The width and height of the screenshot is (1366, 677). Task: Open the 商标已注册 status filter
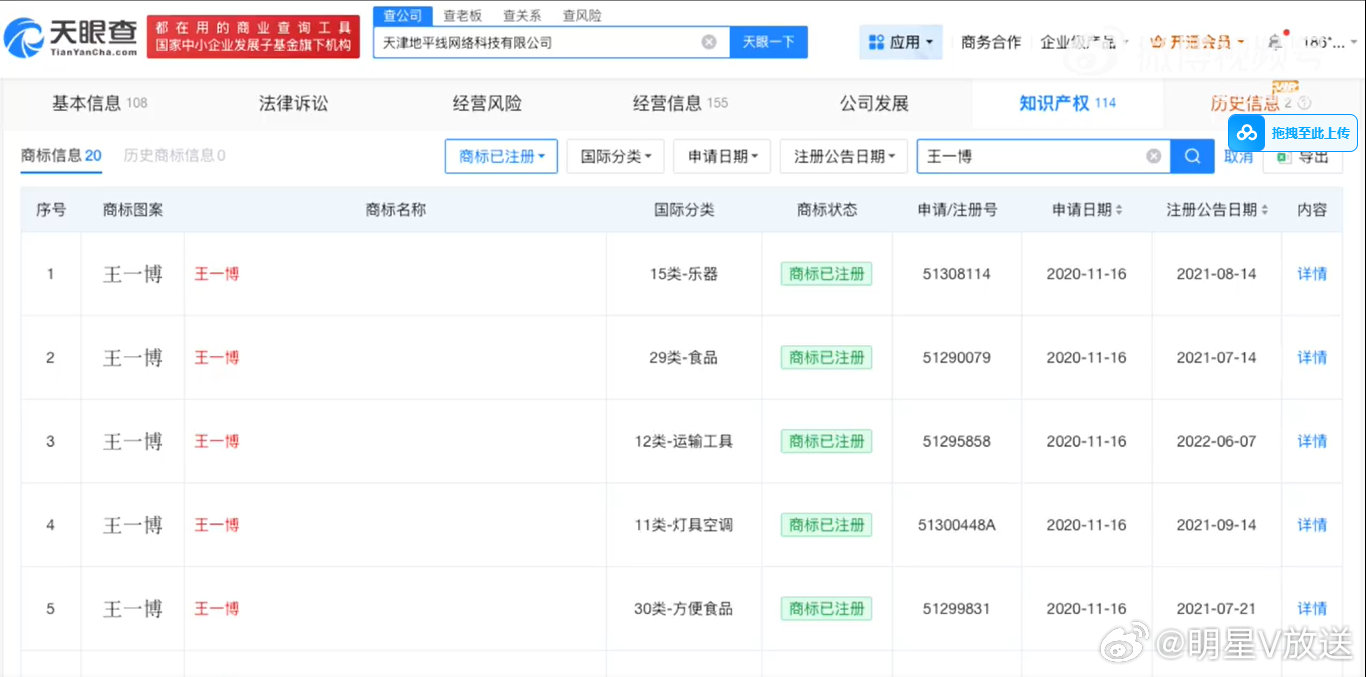point(501,156)
